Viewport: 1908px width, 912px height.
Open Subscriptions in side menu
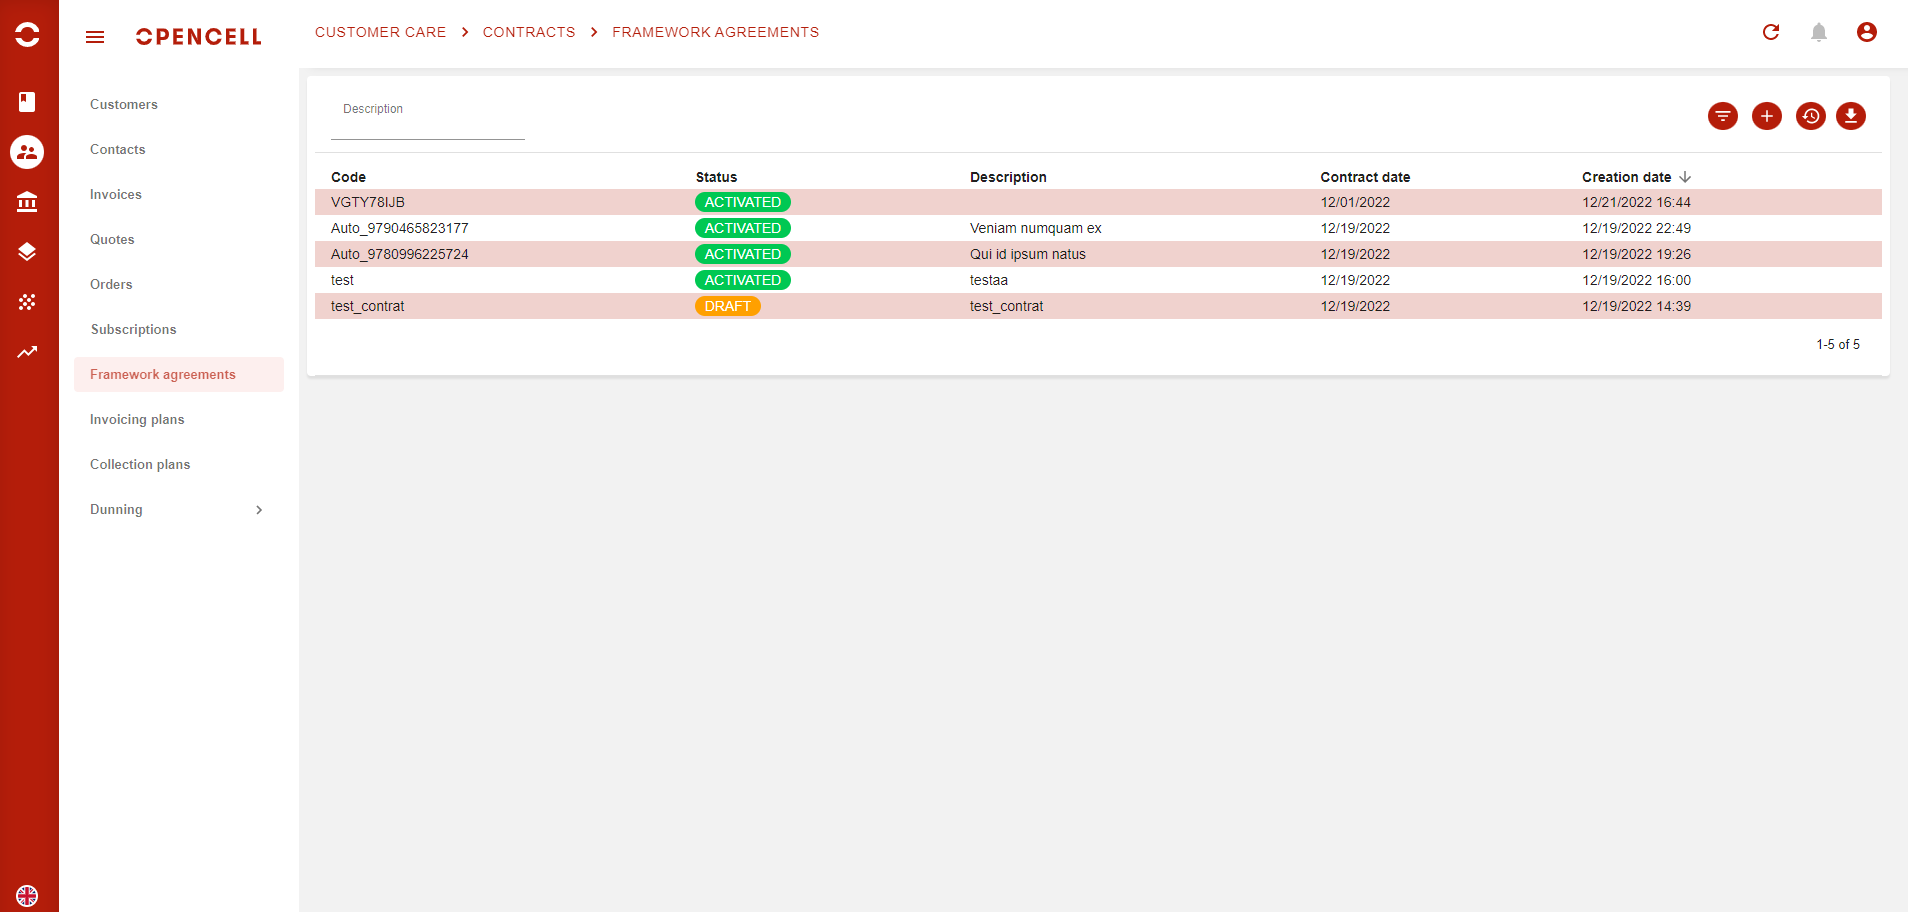133,329
